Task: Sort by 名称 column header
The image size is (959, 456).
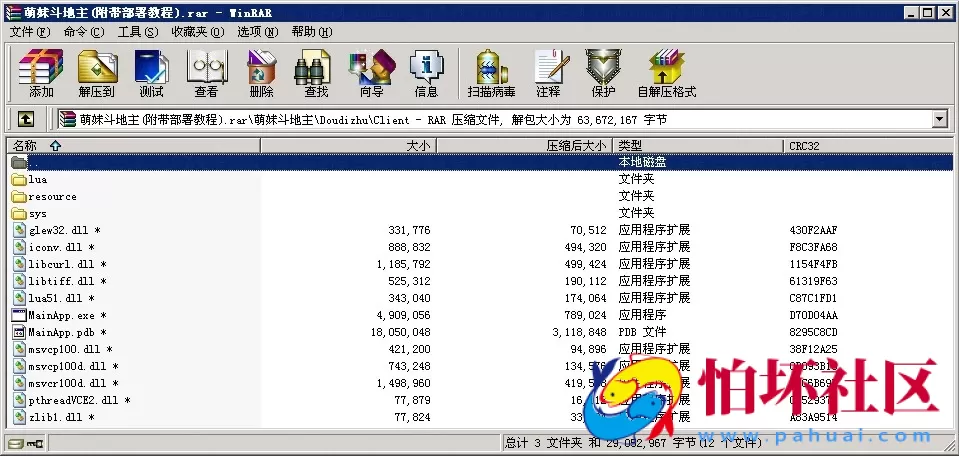Action: click(x=133, y=146)
